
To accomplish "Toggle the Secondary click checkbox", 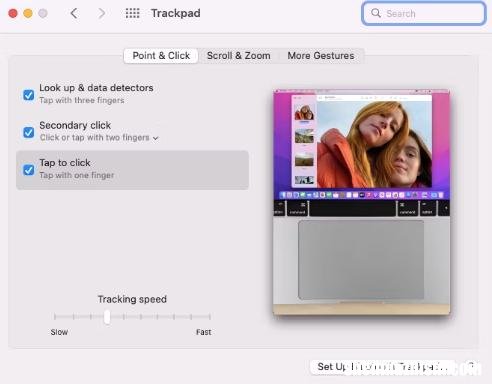I will pyautogui.click(x=29, y=132).
